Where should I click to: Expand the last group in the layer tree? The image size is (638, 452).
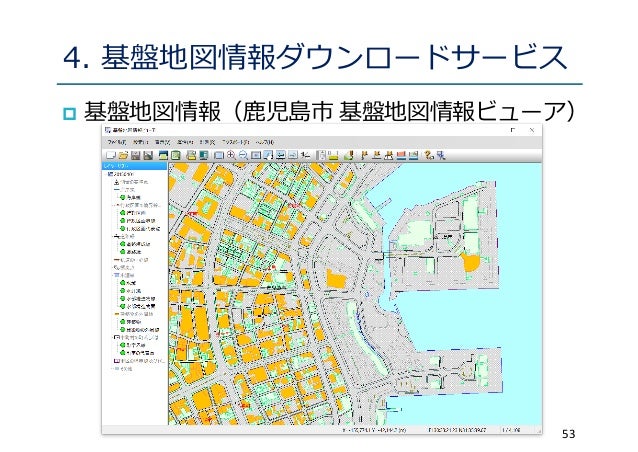coord(113,368)
